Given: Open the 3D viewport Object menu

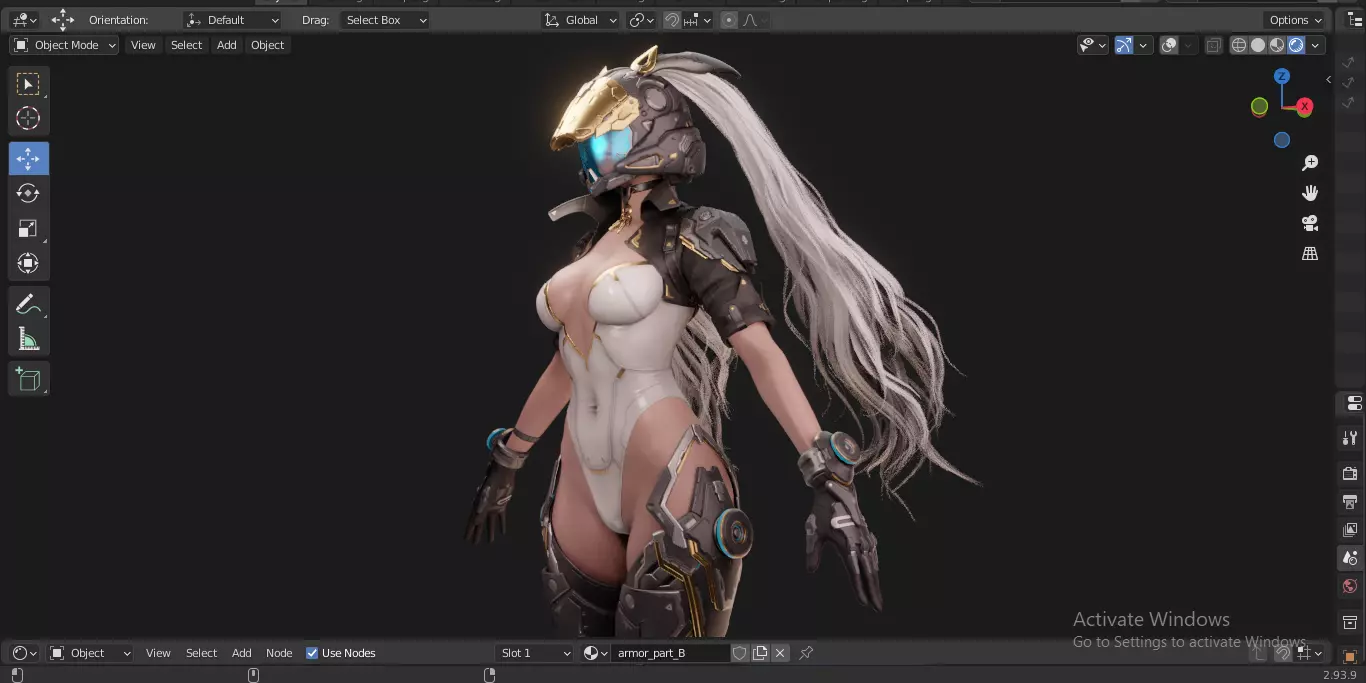Looking at the screenshot, I should tap(267, 45).
